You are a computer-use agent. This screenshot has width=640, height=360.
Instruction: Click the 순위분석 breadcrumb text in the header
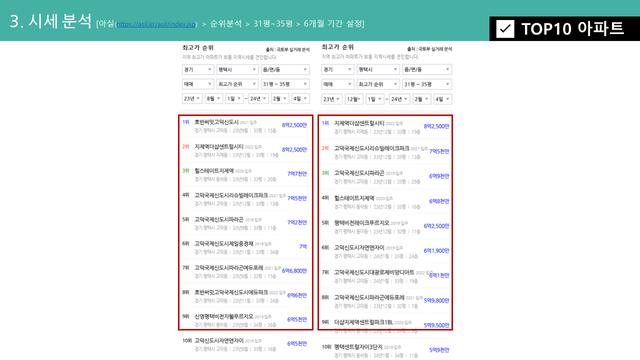click(x=226, y=24)
